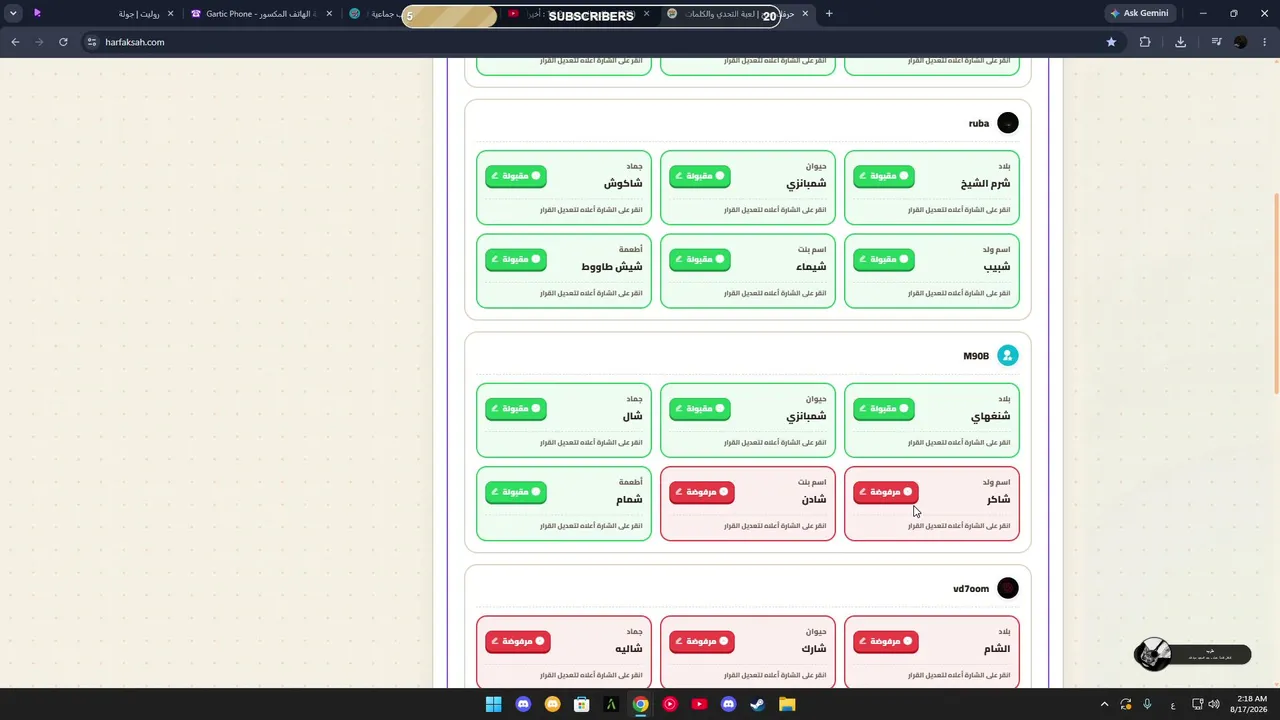Click the player name ruba
Image resolution: width=1280 pixels, height=720 pixels.
click(979, 124)
